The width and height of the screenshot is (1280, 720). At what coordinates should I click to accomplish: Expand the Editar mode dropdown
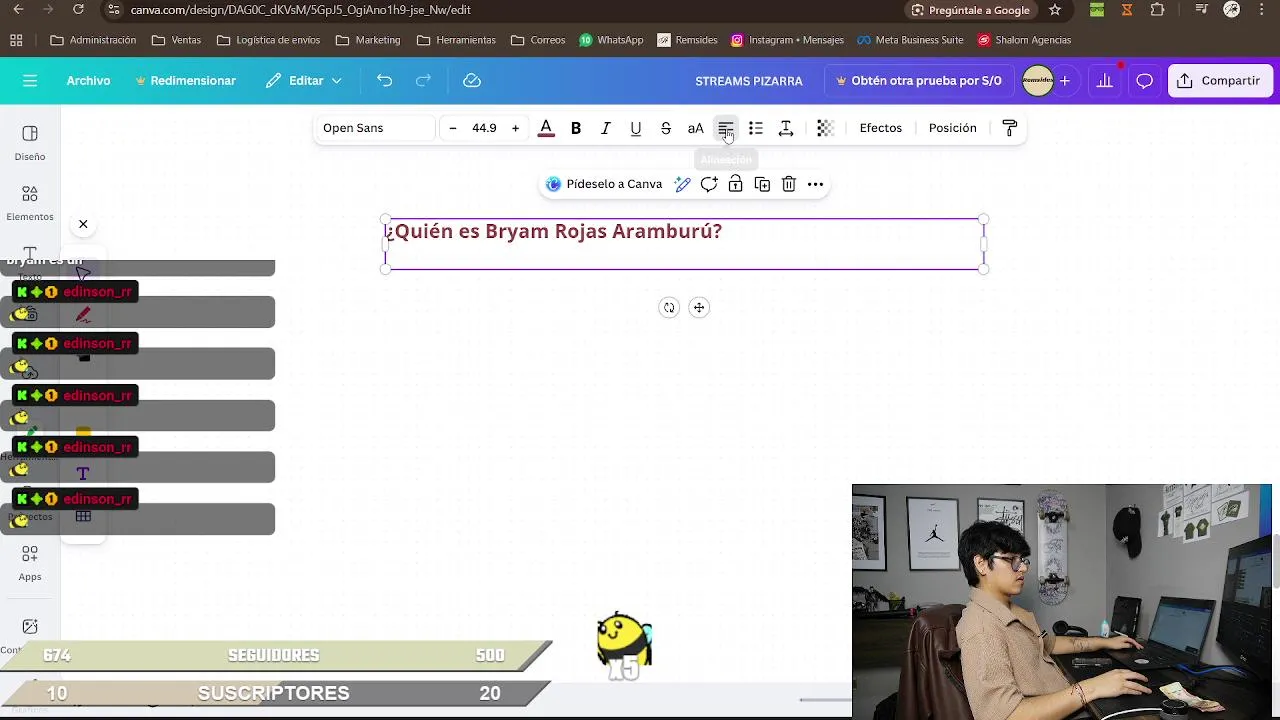(304, 81)
